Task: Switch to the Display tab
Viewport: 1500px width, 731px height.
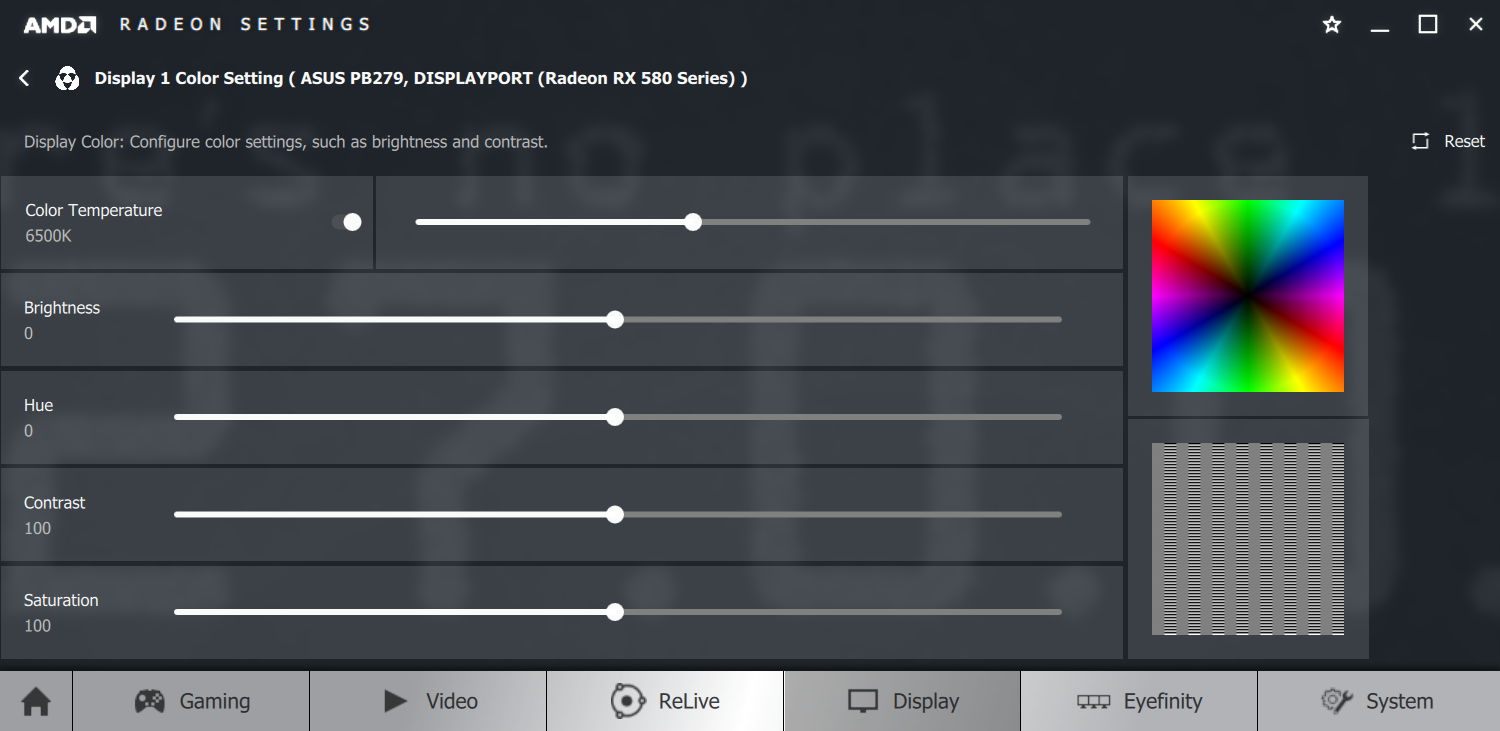Action: pyautogui.click(x=902, y=701)
